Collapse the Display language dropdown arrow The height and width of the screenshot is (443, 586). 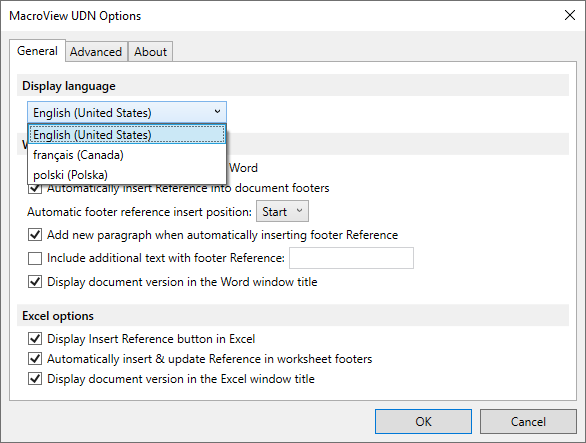tap(217, 112)
